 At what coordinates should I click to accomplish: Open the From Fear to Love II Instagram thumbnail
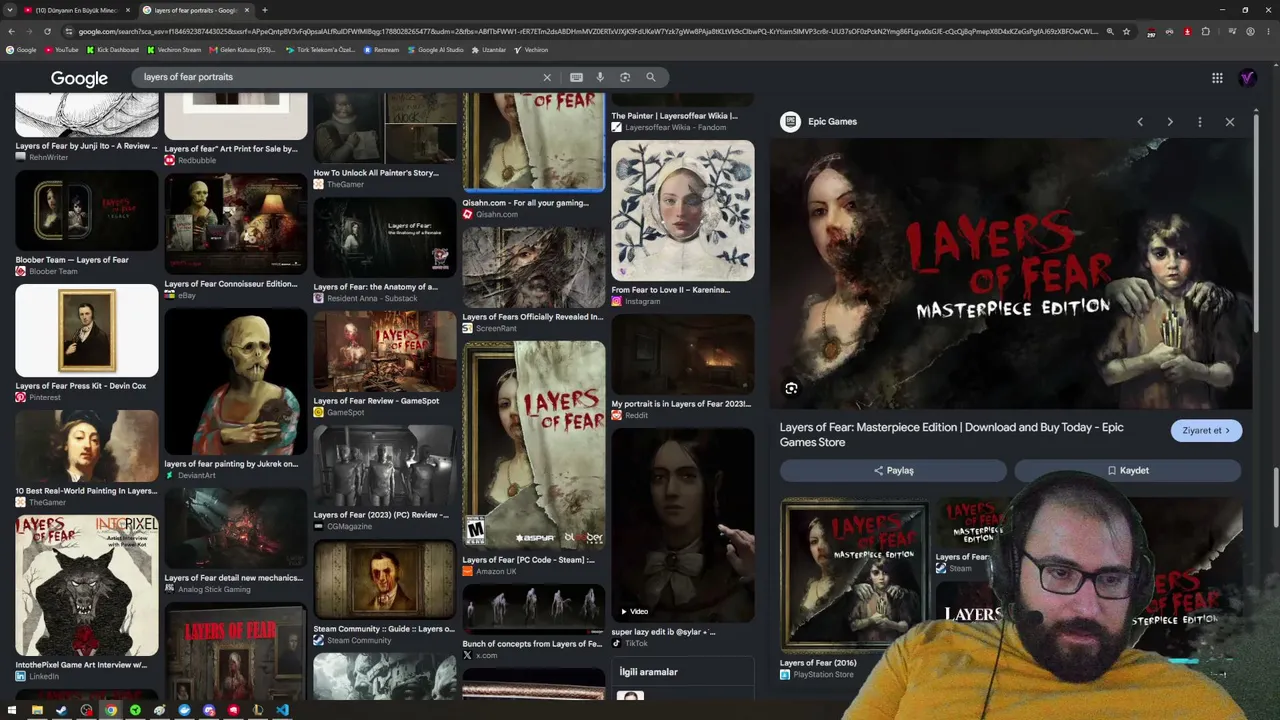683,211
